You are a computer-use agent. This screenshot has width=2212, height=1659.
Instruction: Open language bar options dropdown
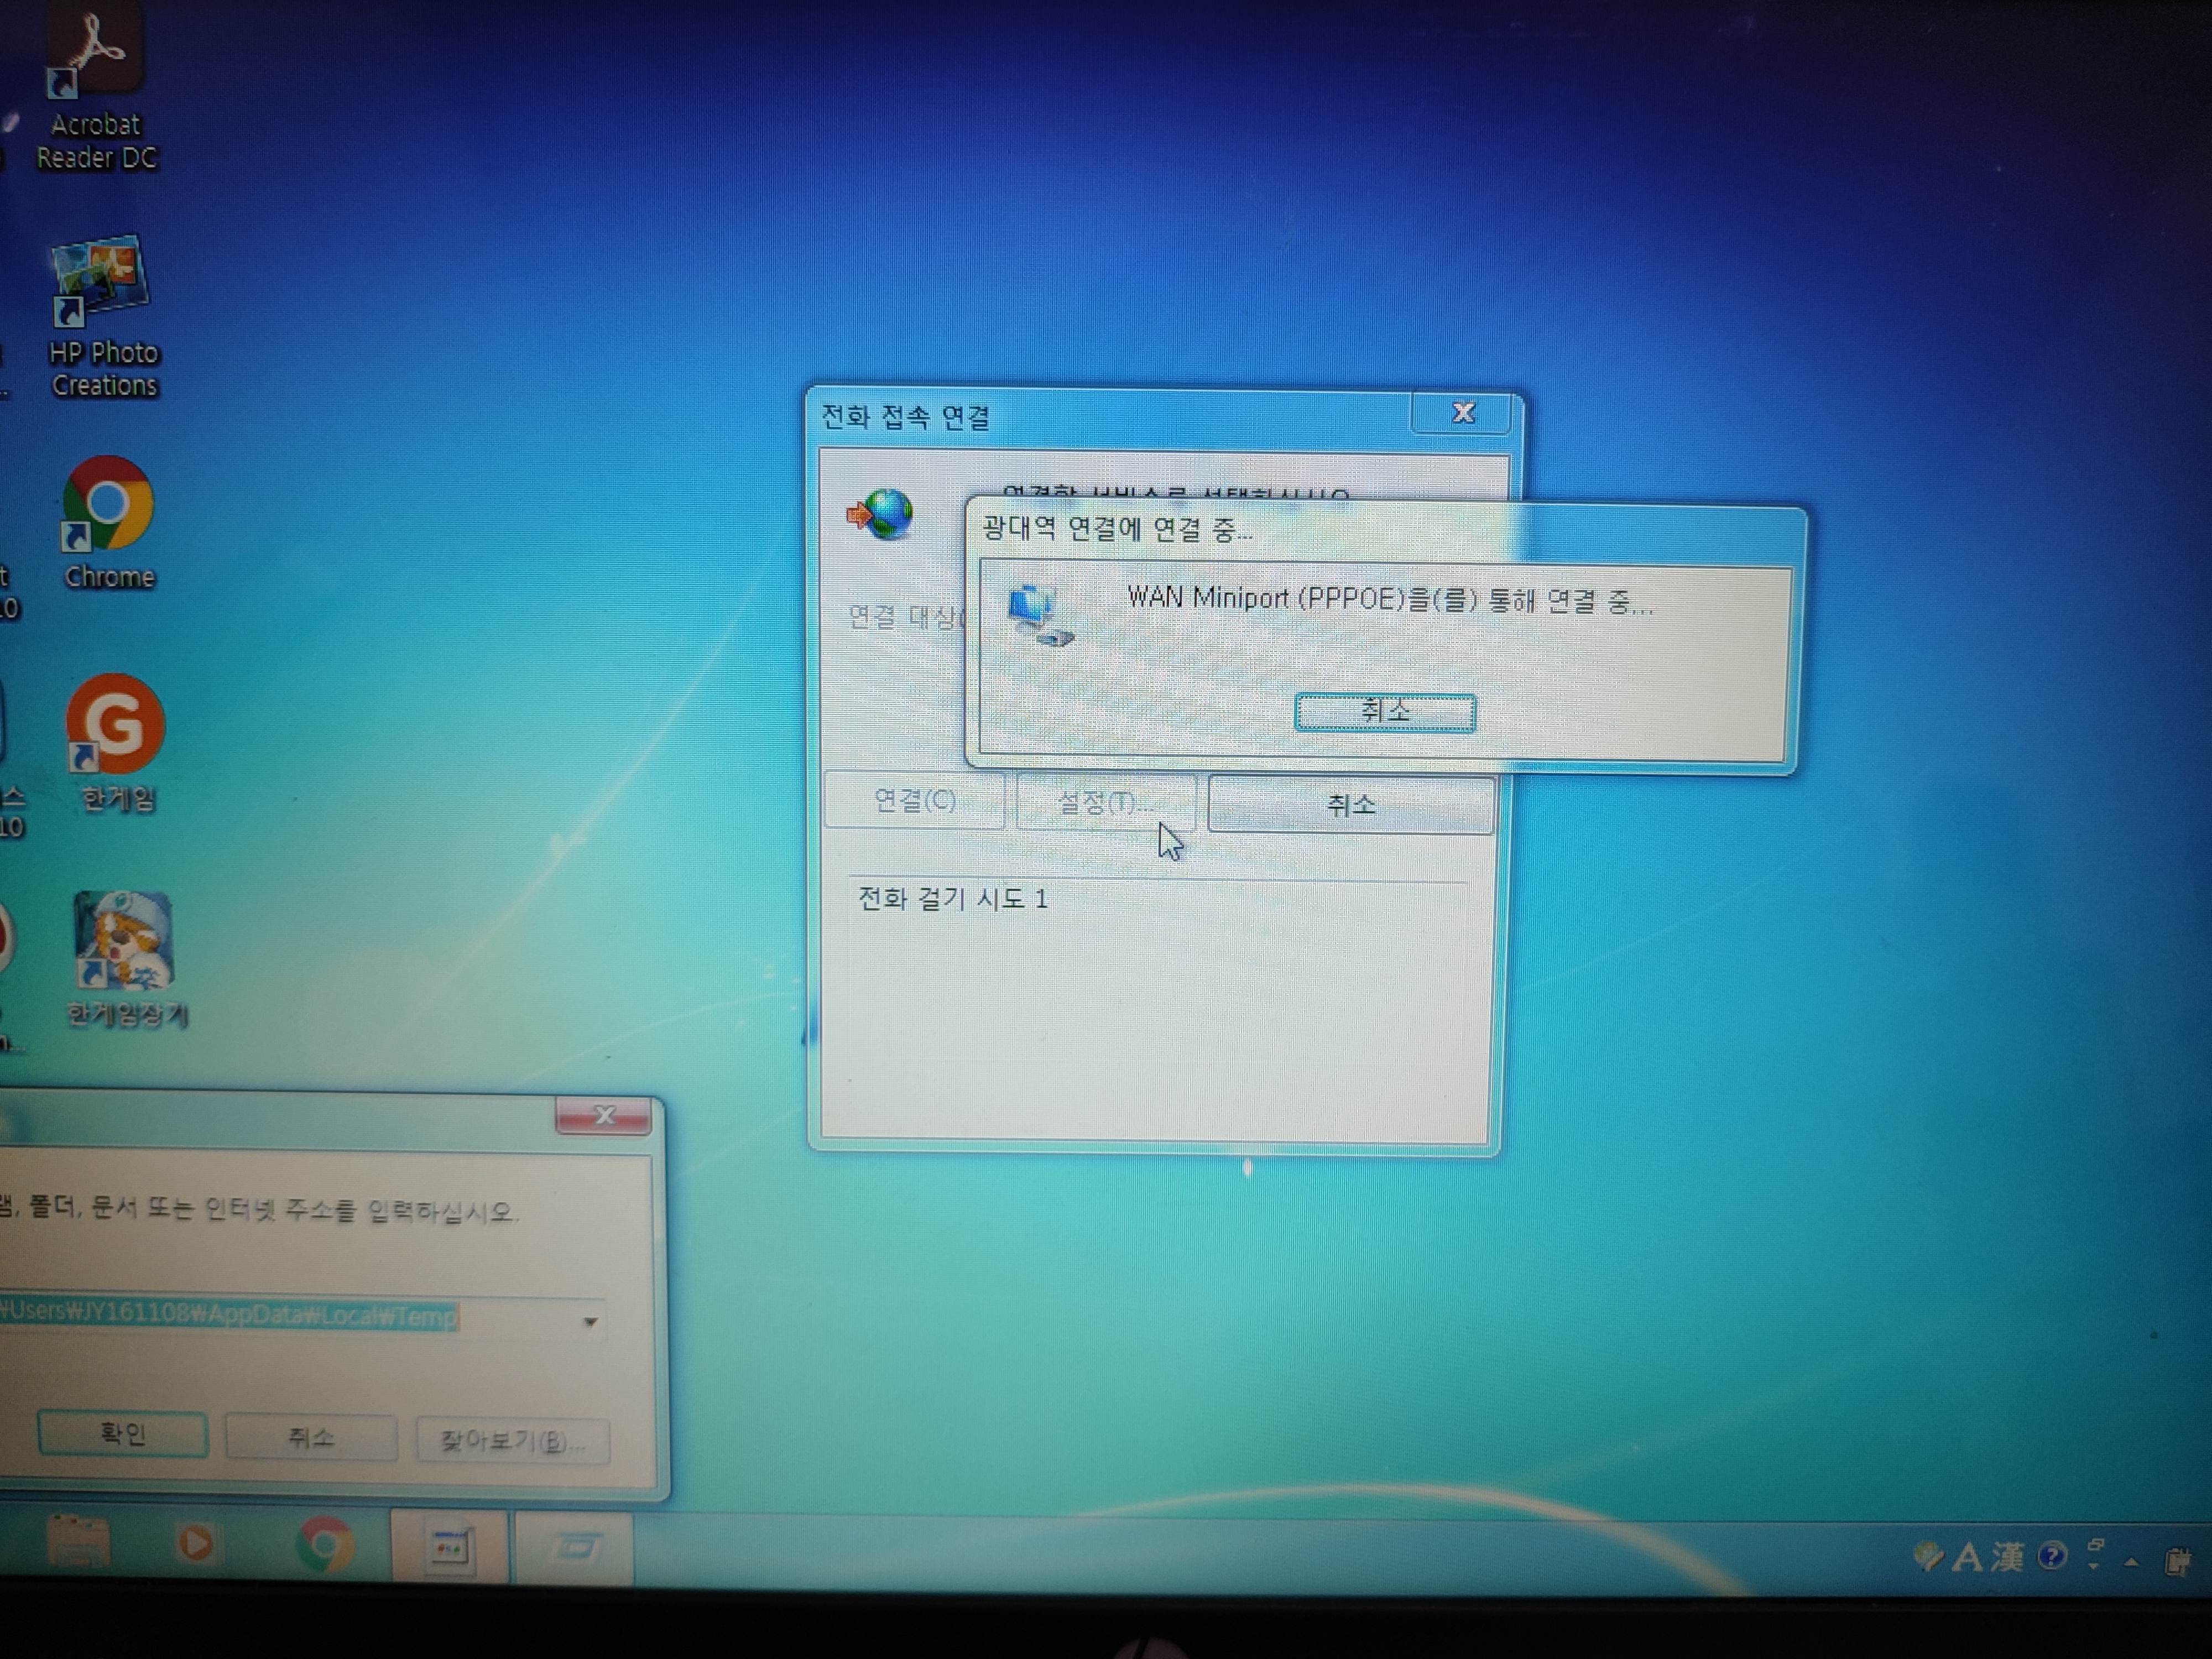pyautogui.click(x=2094, y=1566)
